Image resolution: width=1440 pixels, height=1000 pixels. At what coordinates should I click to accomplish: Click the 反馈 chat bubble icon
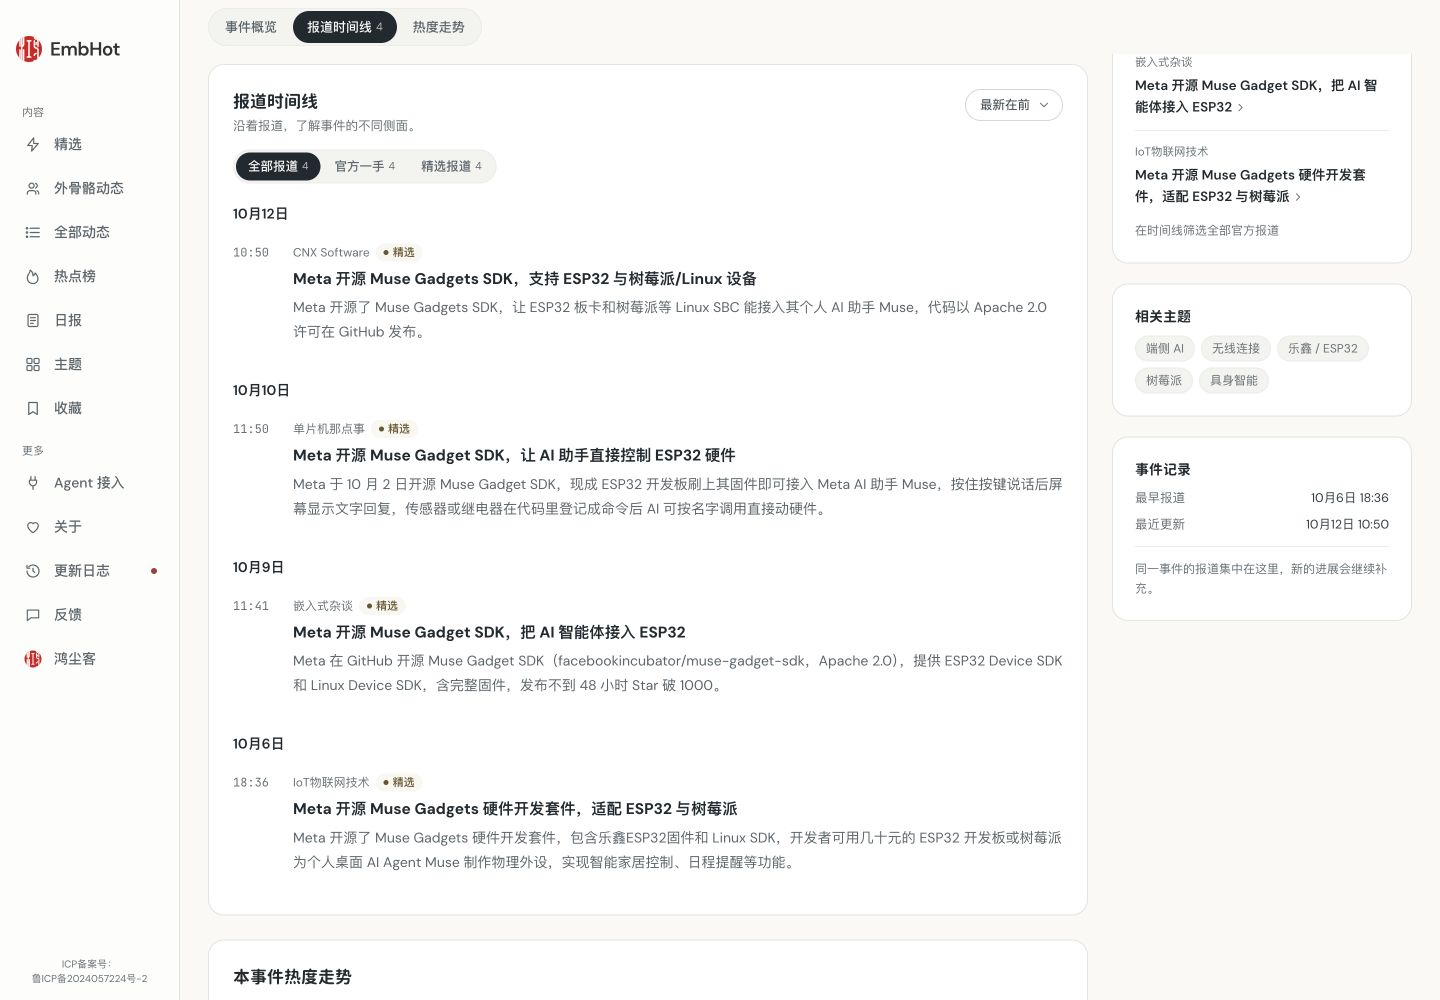coord(33,615)
